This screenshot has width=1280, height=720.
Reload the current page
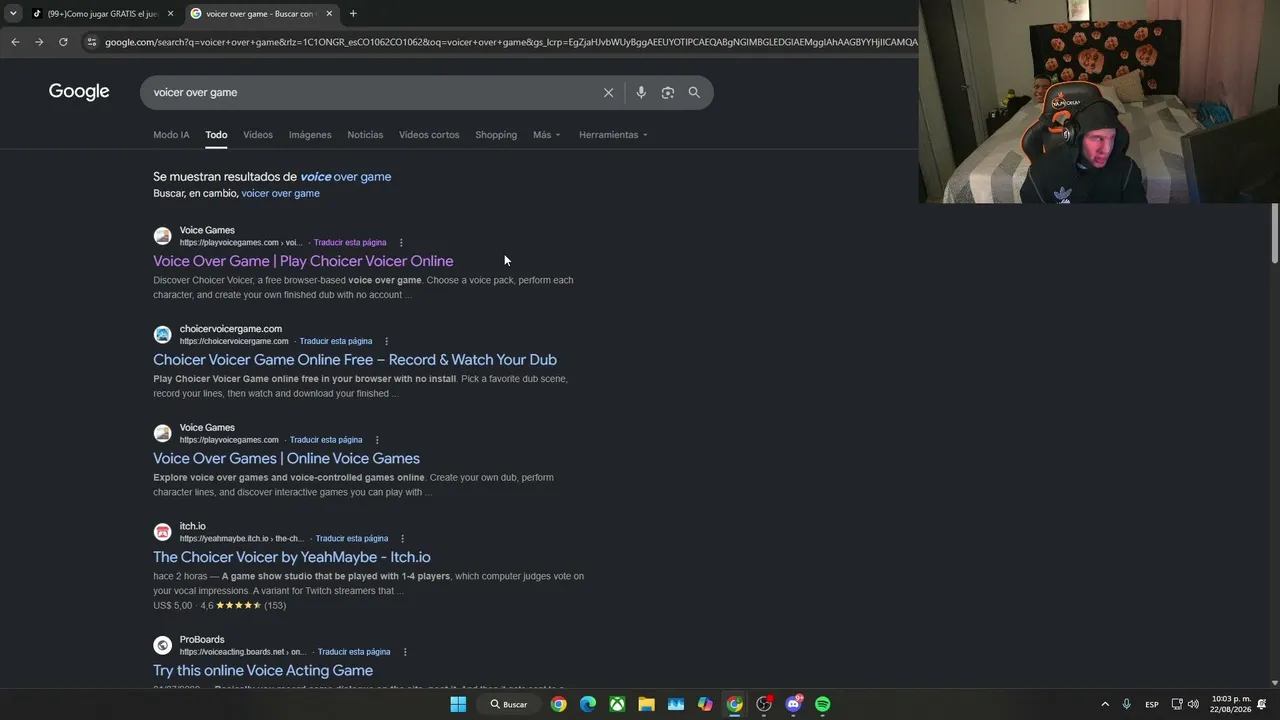(63, 42)
